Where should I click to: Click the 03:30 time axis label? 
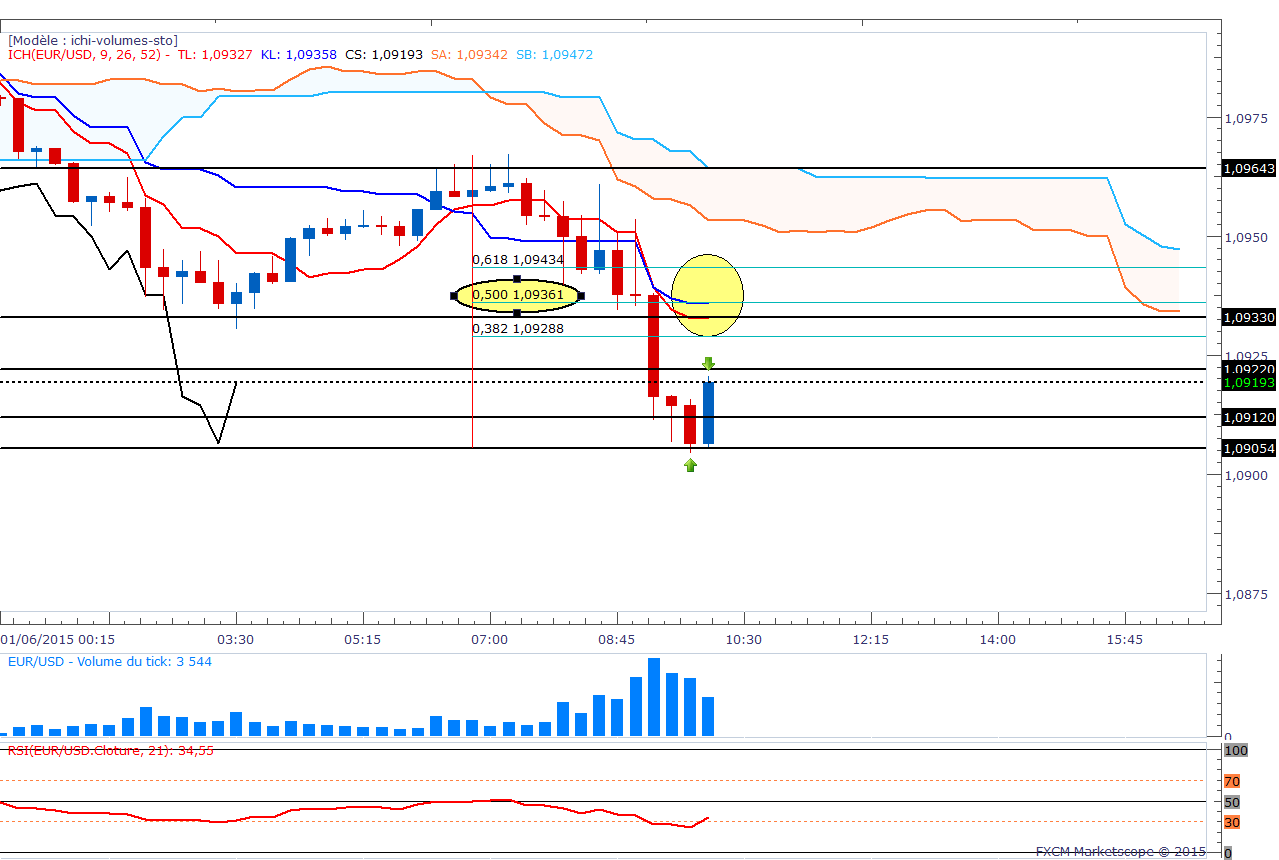tap(235, 639)
